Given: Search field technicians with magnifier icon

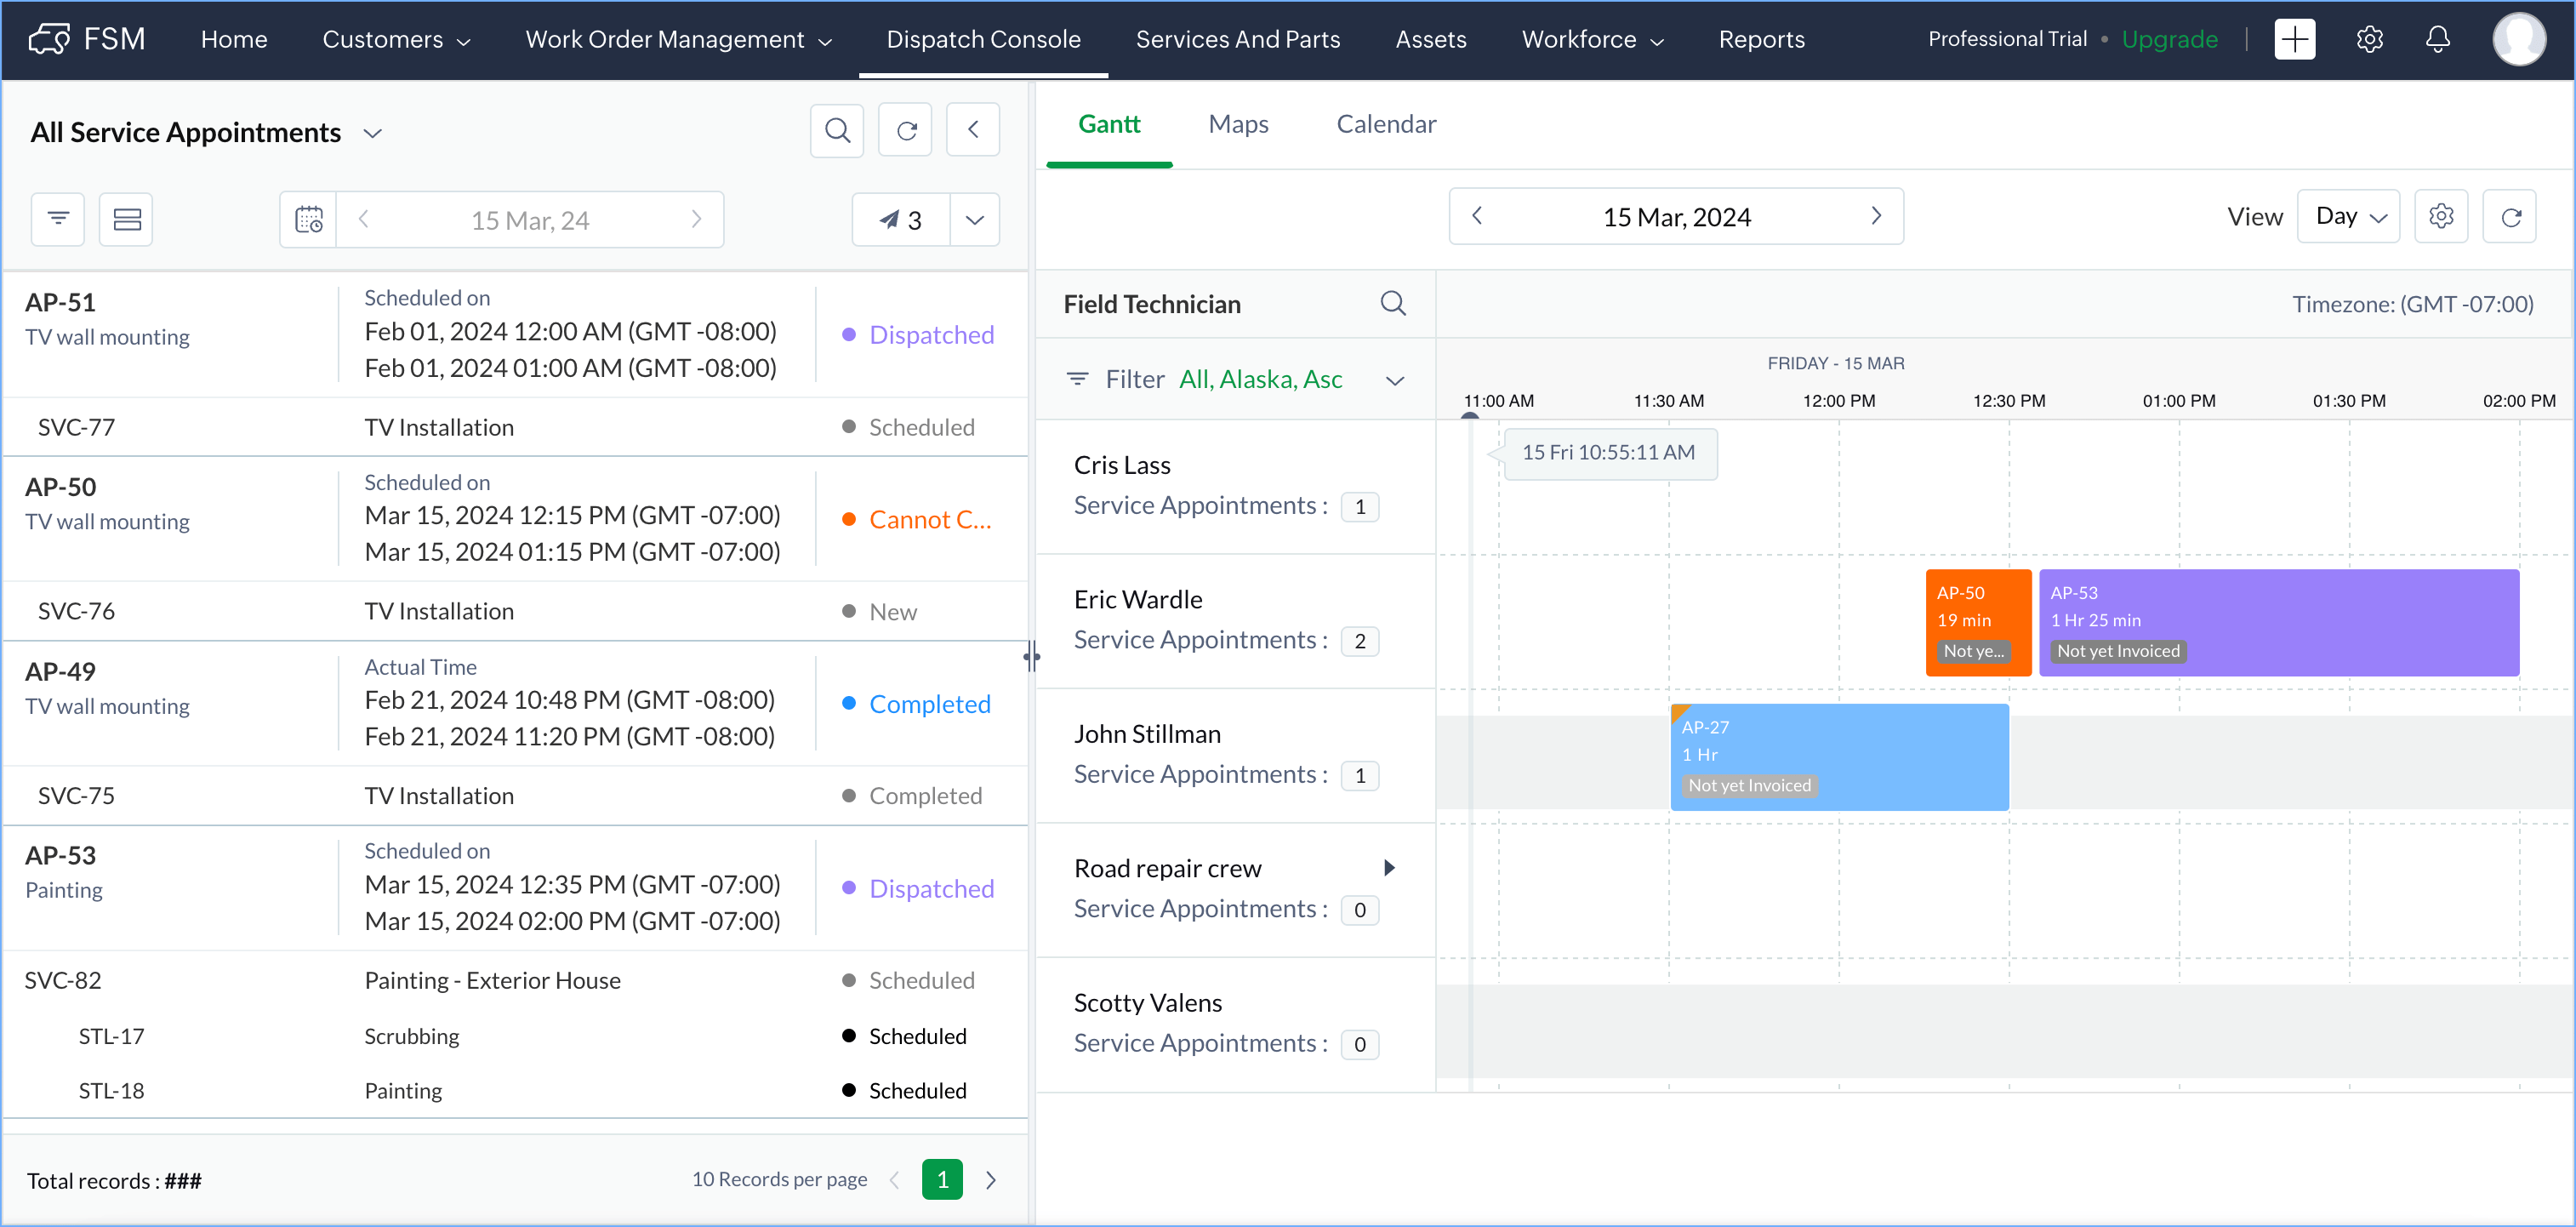Looking at the screenshot, I should (1393, 303).
